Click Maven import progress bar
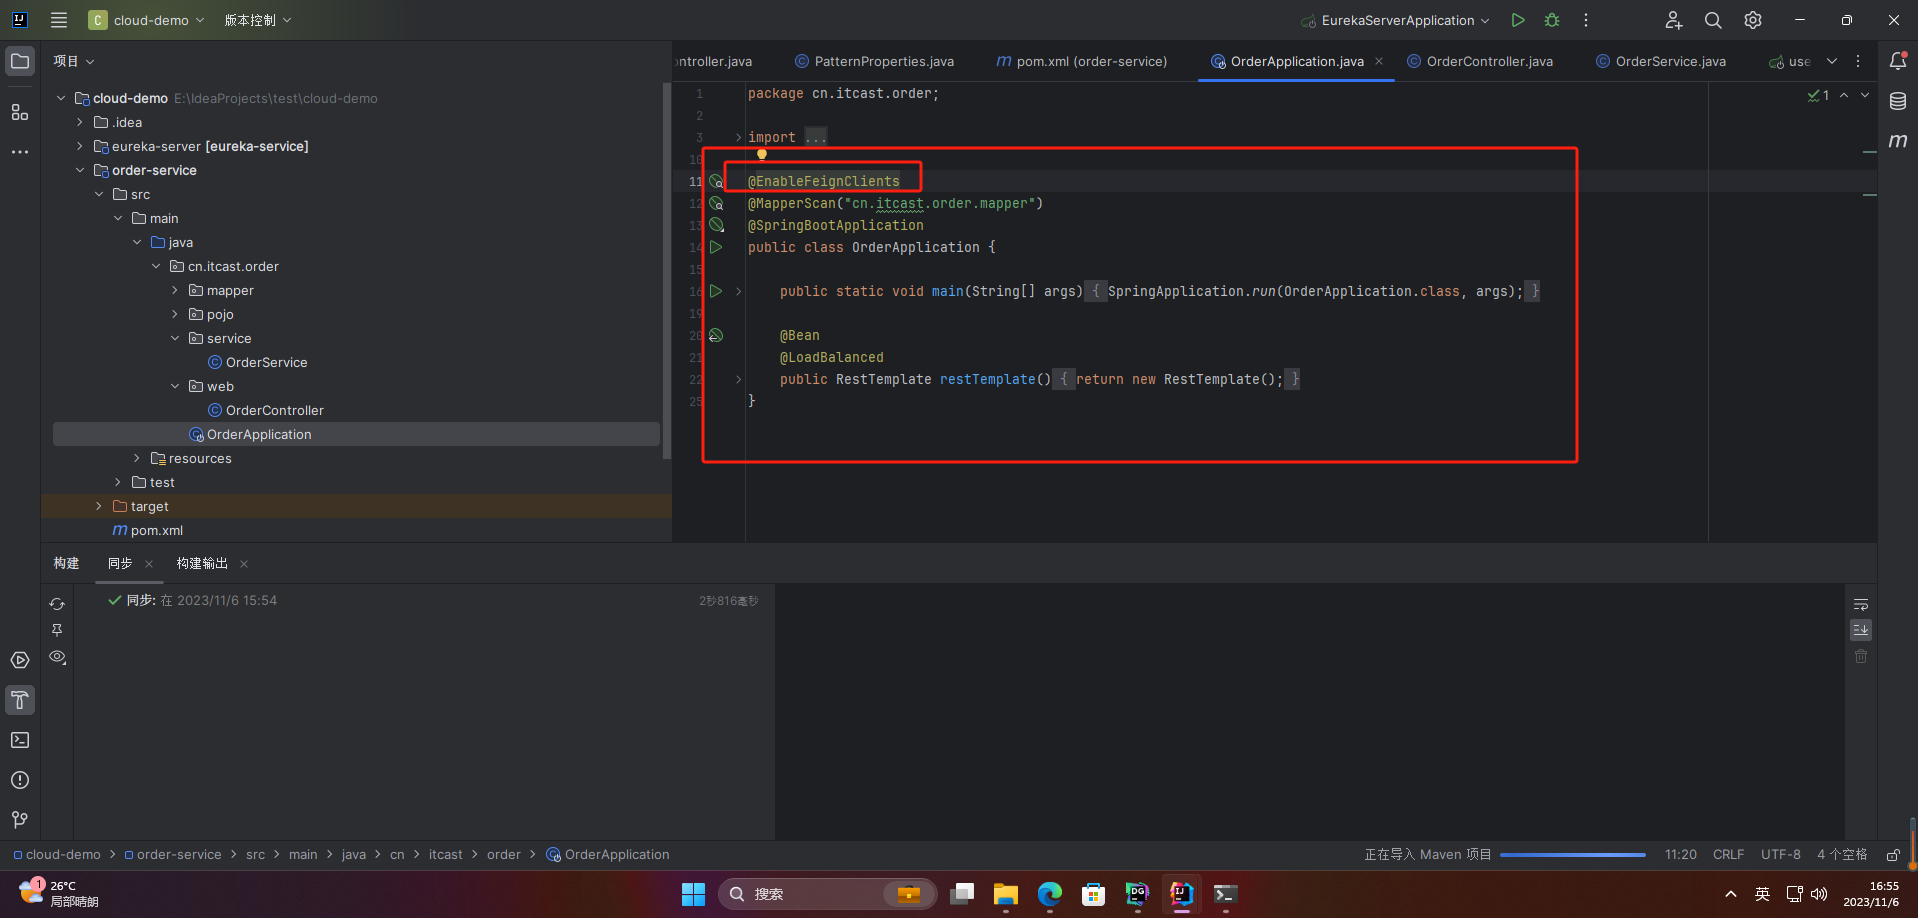The image size is (1918, 918). (1572, 855)
